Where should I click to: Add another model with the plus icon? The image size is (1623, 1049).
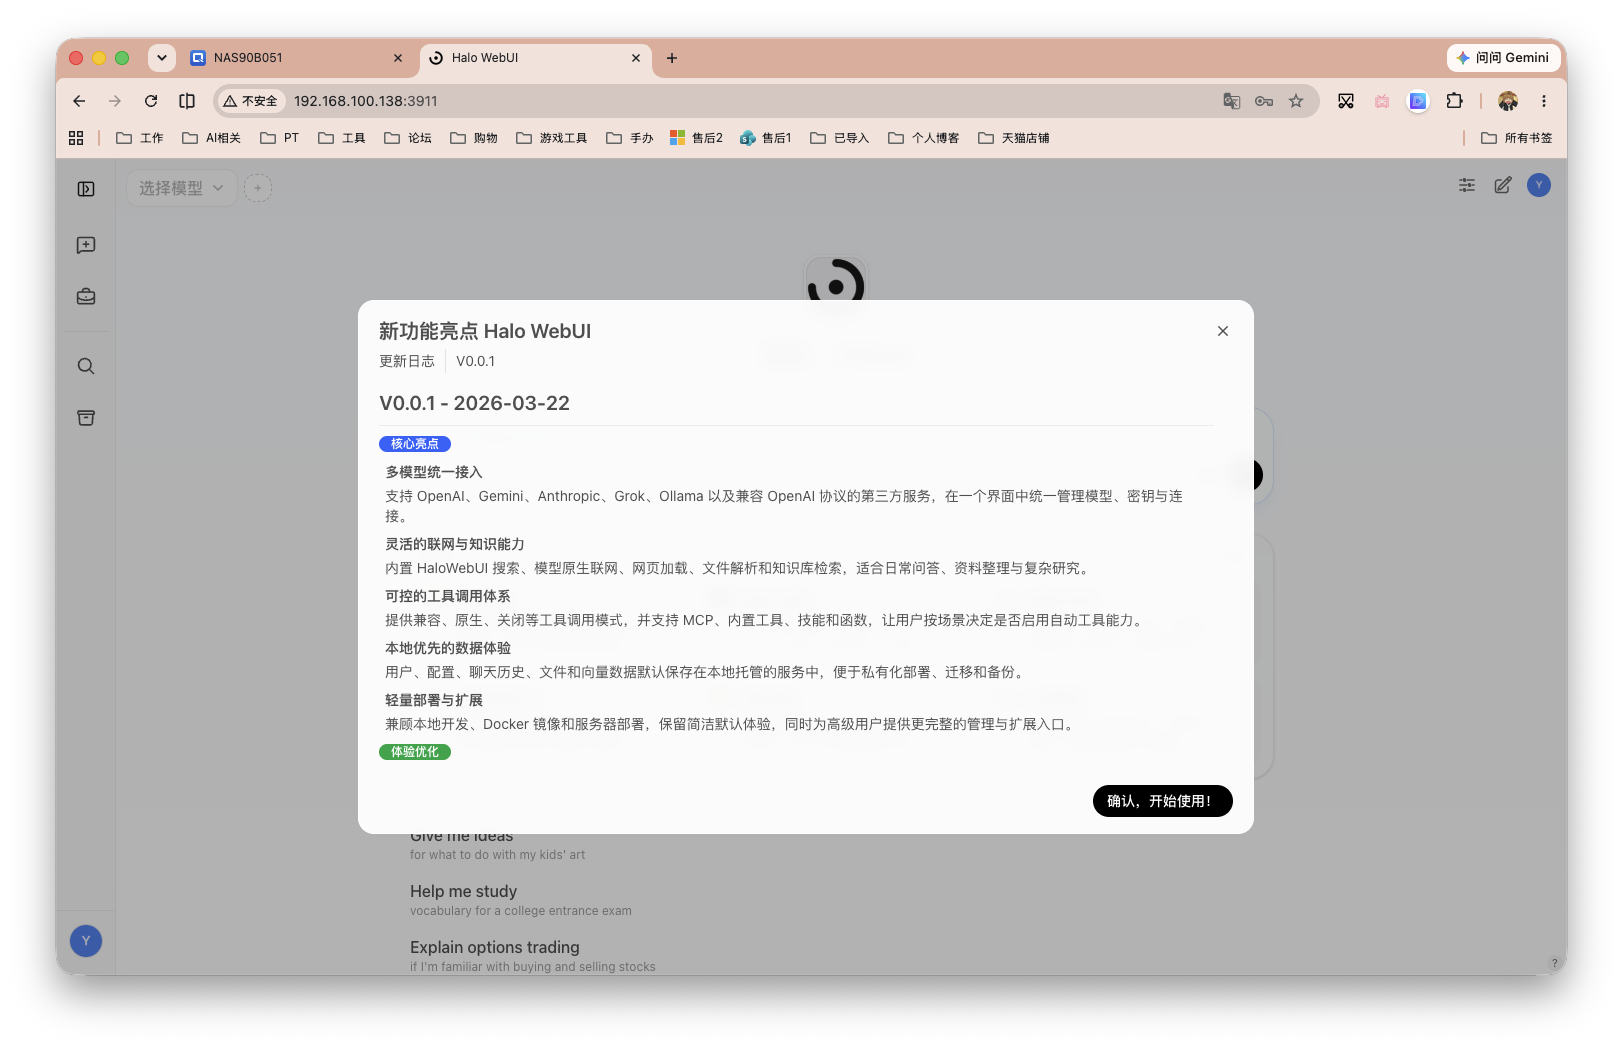[x=258, y=188]
